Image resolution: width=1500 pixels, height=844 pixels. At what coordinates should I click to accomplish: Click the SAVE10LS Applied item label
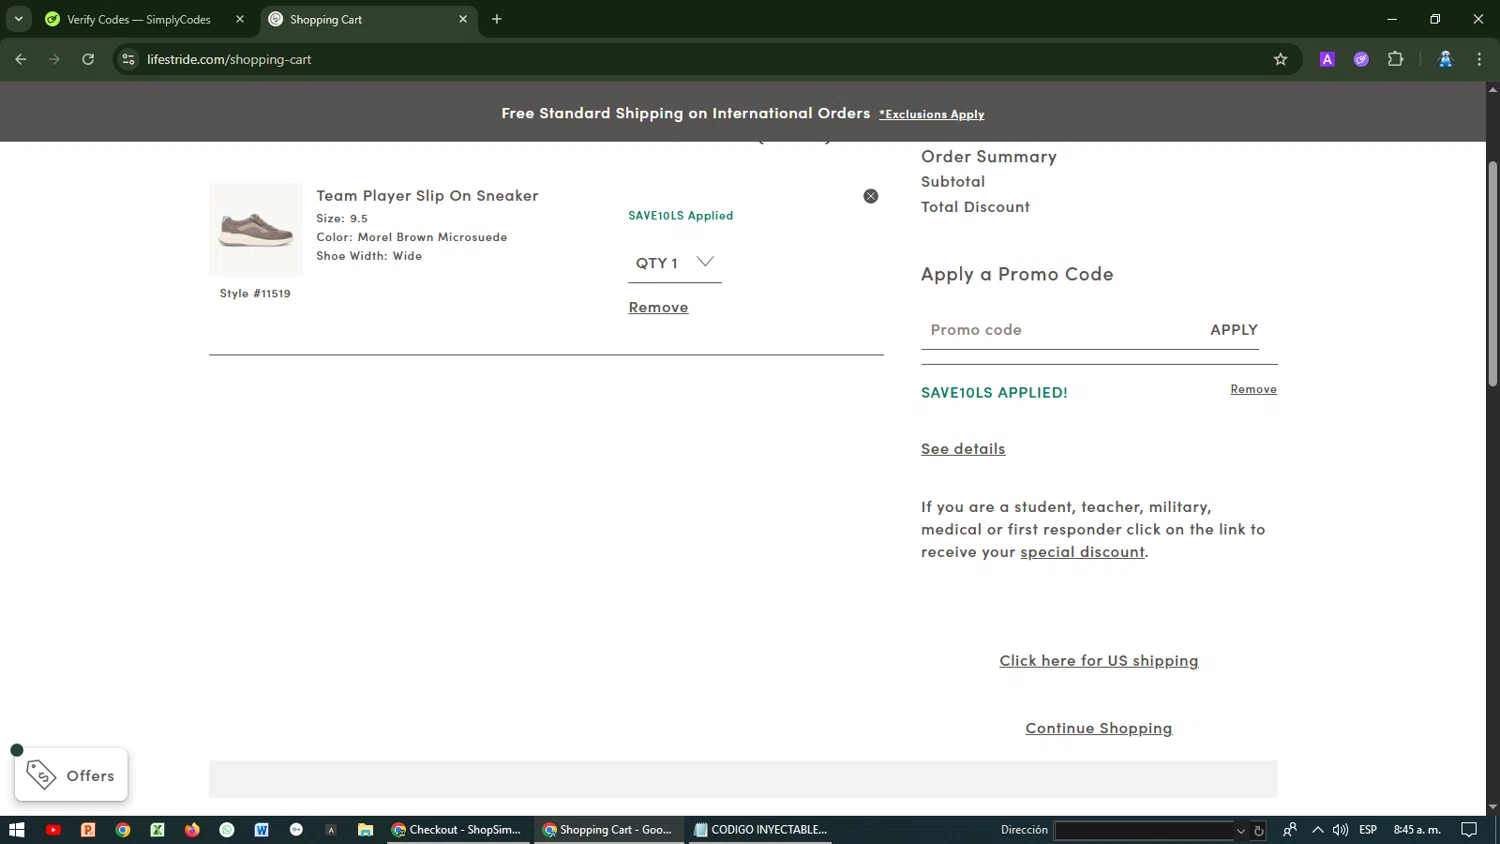point(680,216)
